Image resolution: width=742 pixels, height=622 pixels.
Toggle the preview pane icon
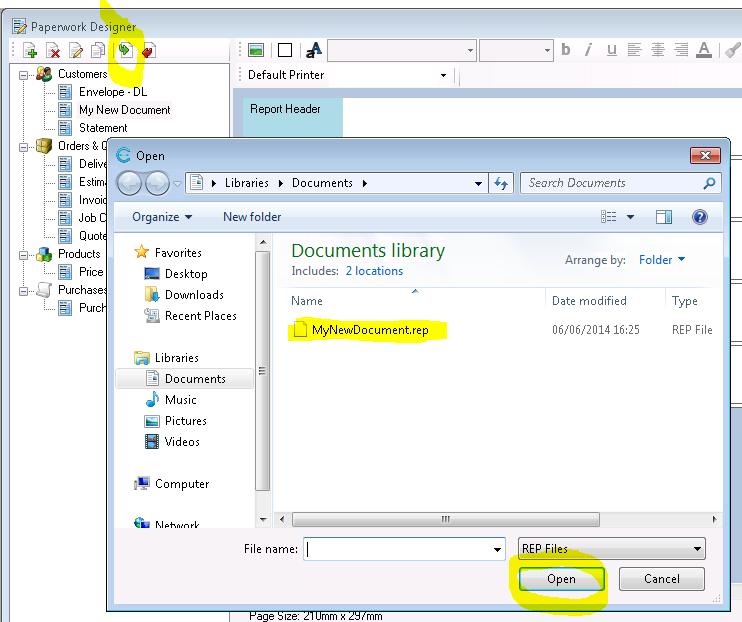664,217
